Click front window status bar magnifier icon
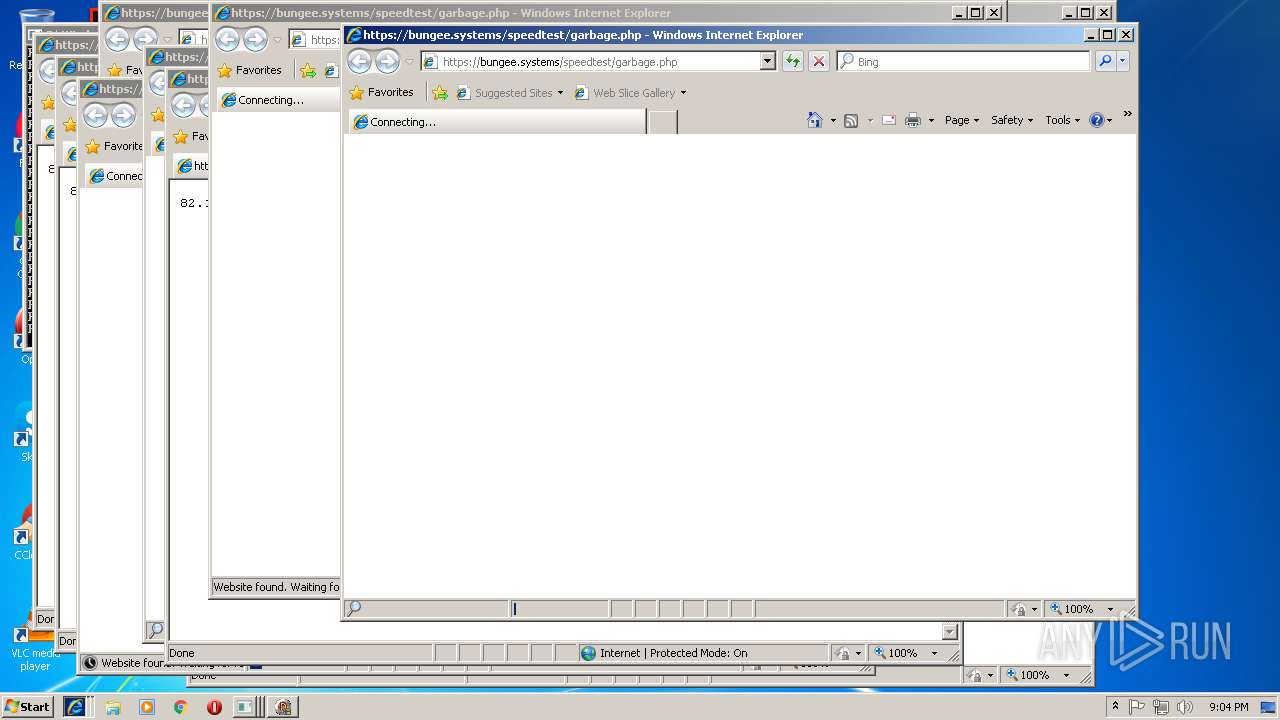 pyautogui.click(x=354, y=608)
